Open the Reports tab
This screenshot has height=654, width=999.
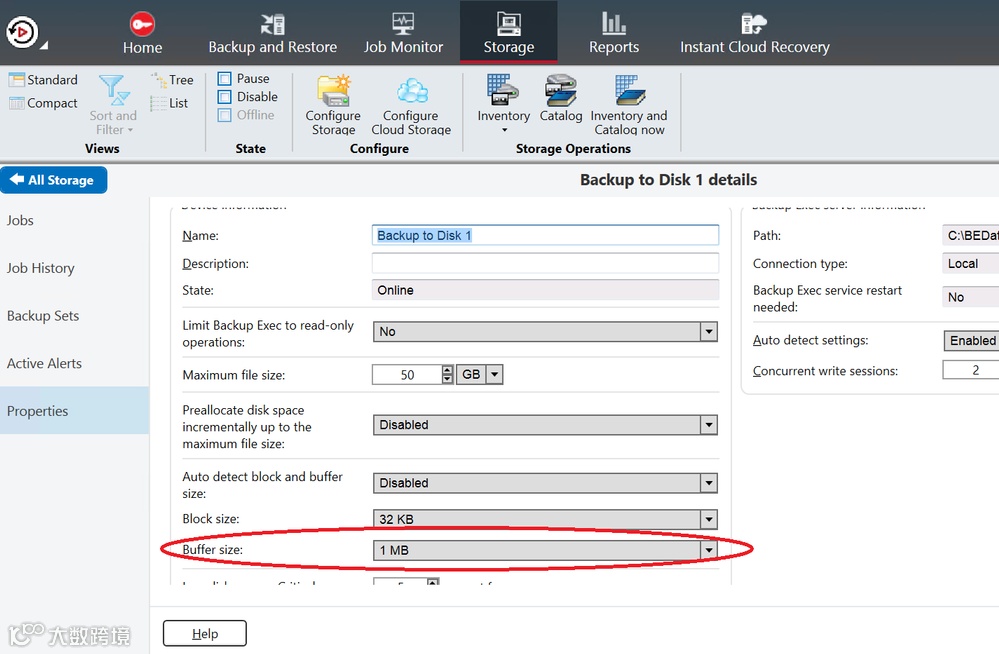point(614,33)
